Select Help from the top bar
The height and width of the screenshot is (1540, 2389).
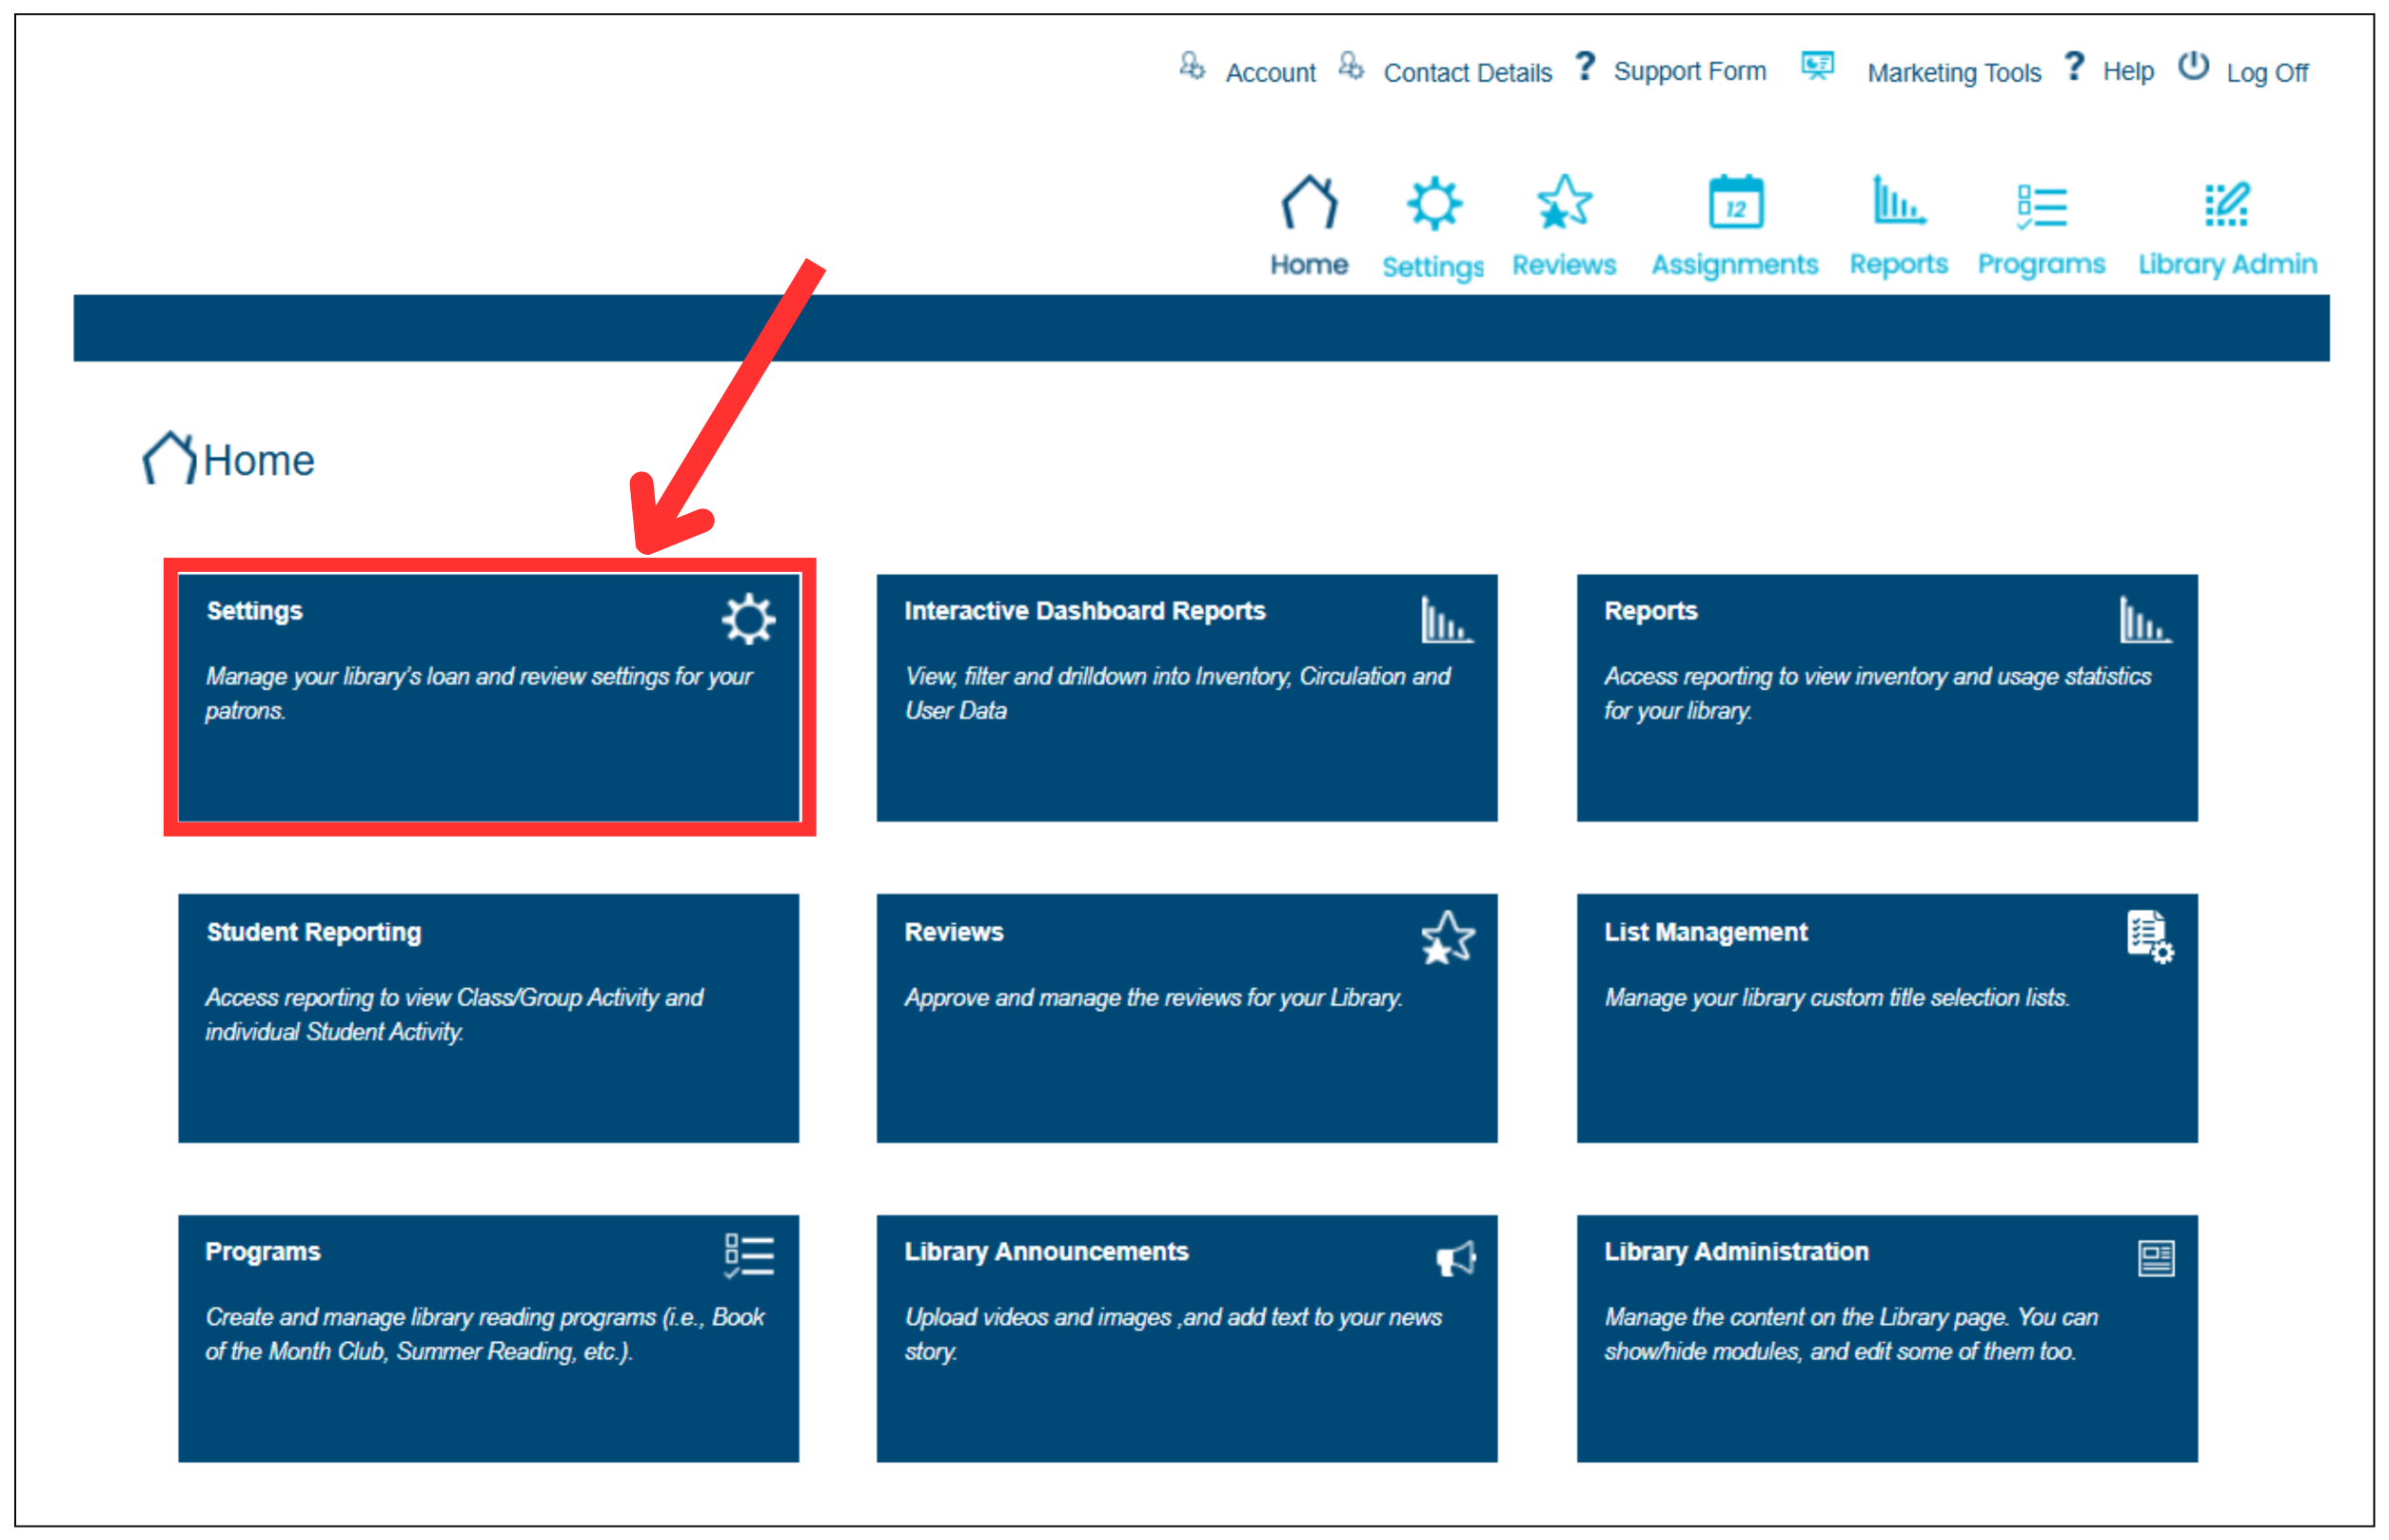2127,70
